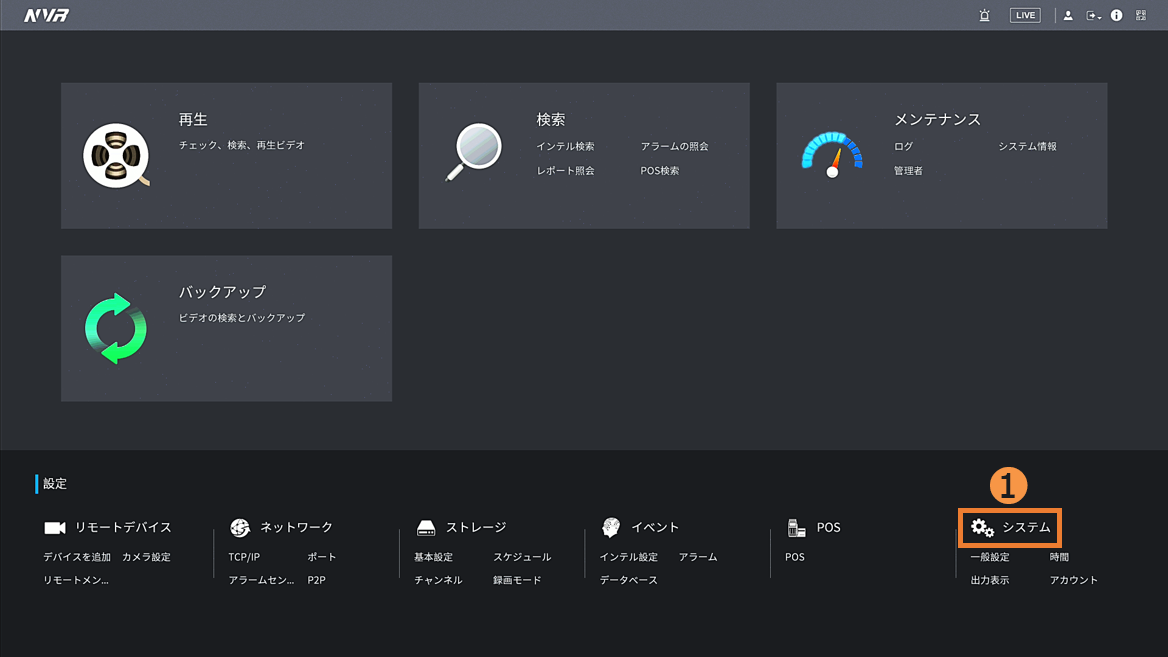Screen dimensions: 1168x657
Task: Open TCP/IP network settings
Action: tap(244, 557)
